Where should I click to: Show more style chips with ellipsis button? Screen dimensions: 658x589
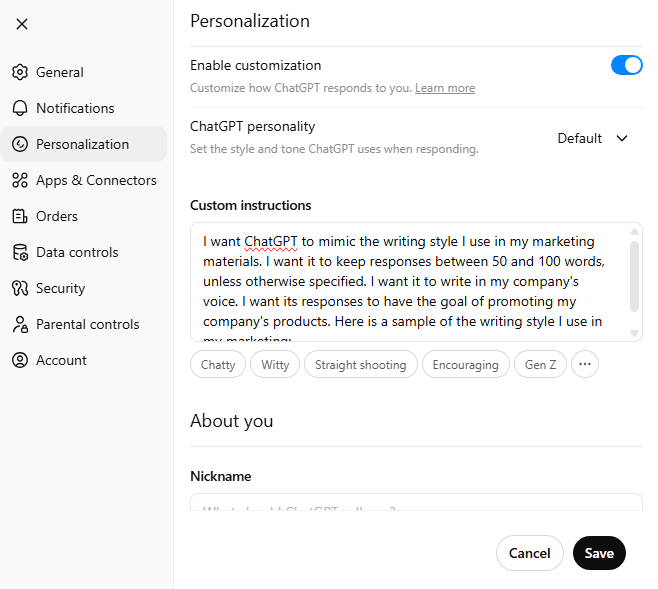(585, 365)
